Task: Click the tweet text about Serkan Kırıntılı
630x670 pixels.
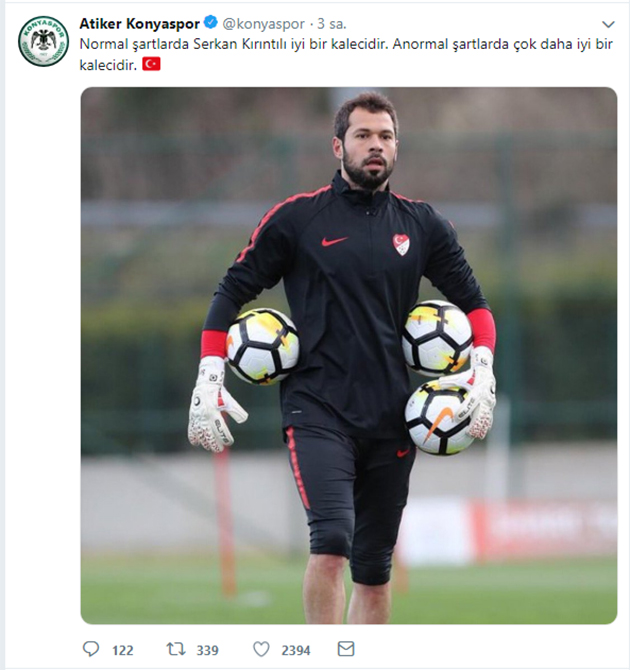Action: click(346, 54)
